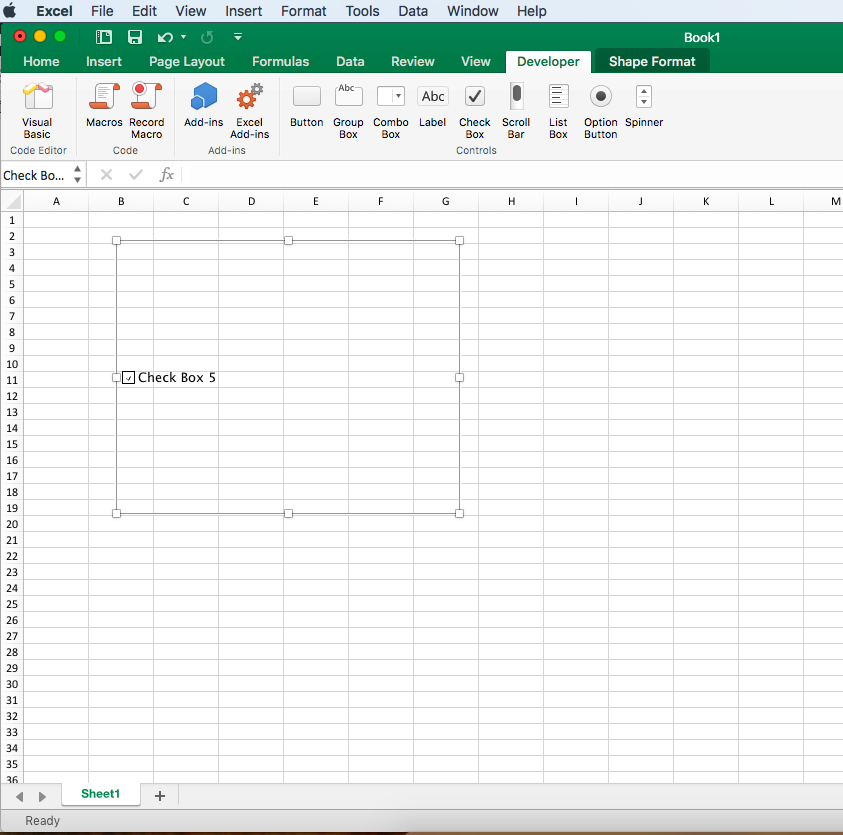The image size is (843, 835).
Task: Click the formula bar cancel X
Action: click(106, 175)
